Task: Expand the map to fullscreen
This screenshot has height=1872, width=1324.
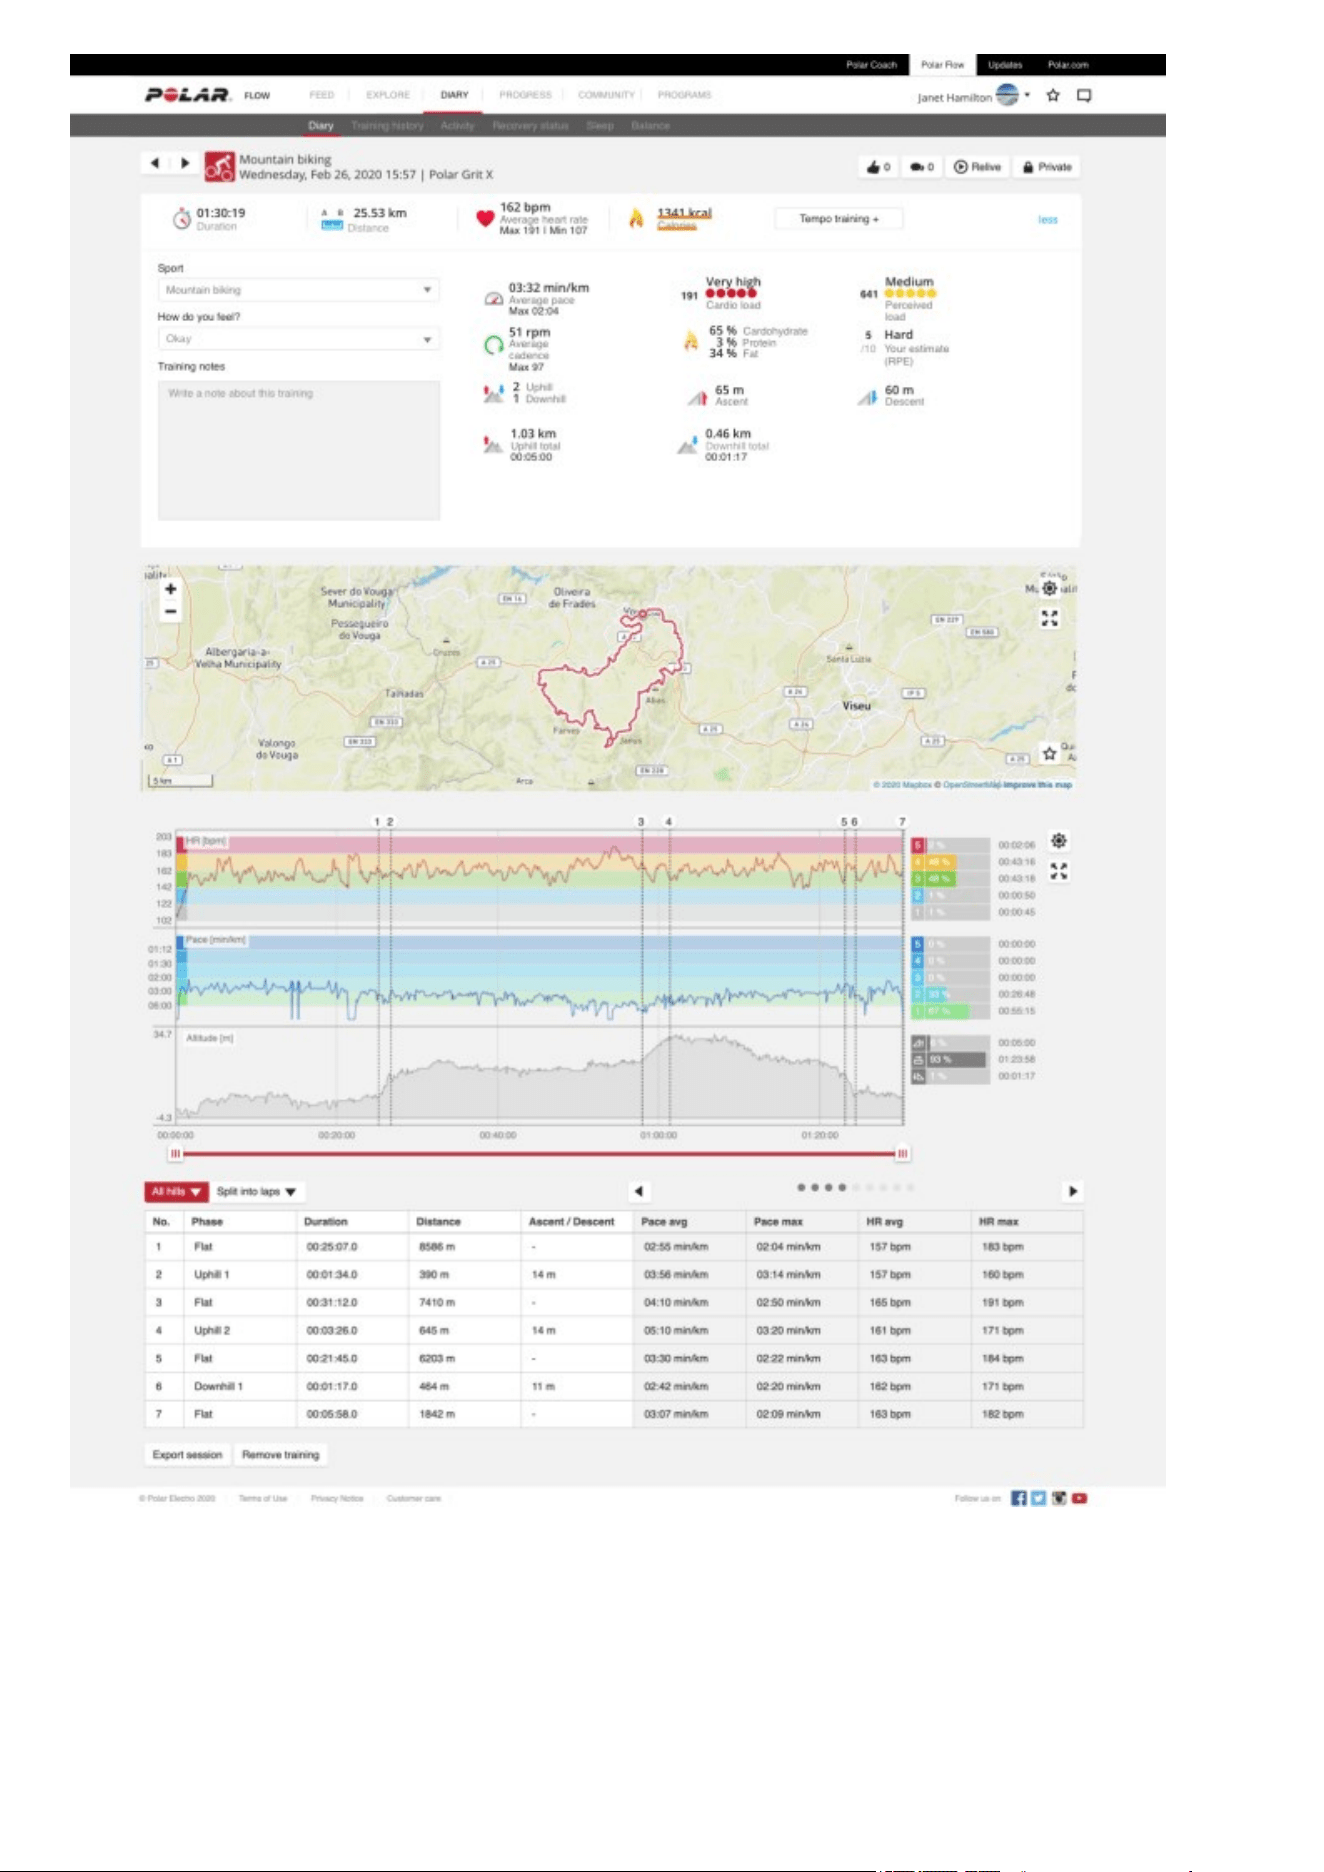Action: coord(1049,618)
